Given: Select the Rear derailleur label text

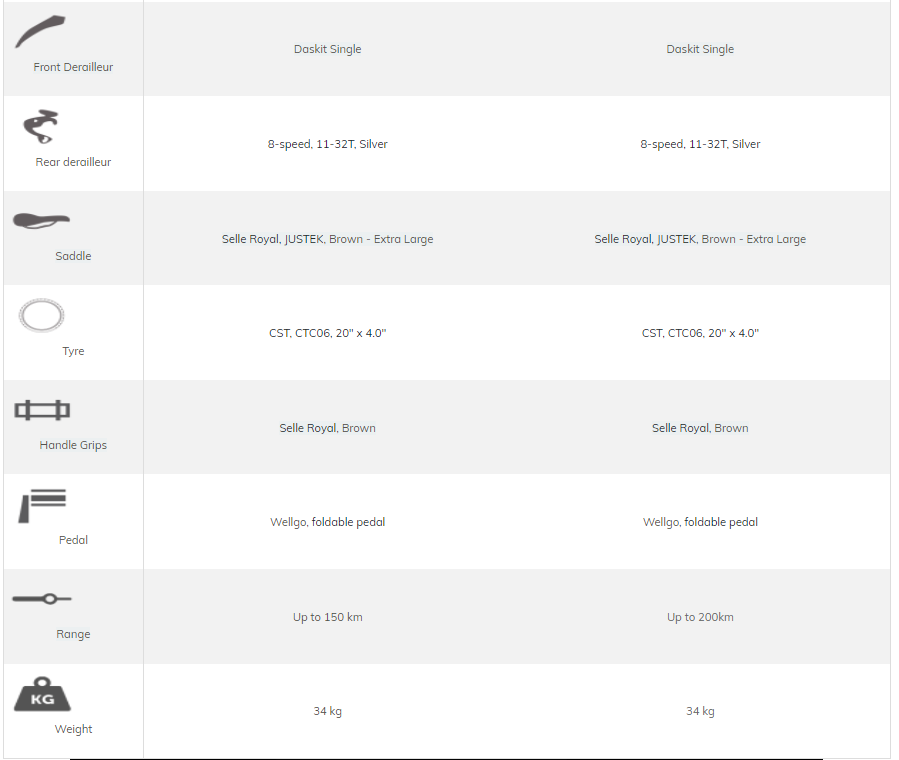Looking at the screenshot, I should click(x=73, y=162).
